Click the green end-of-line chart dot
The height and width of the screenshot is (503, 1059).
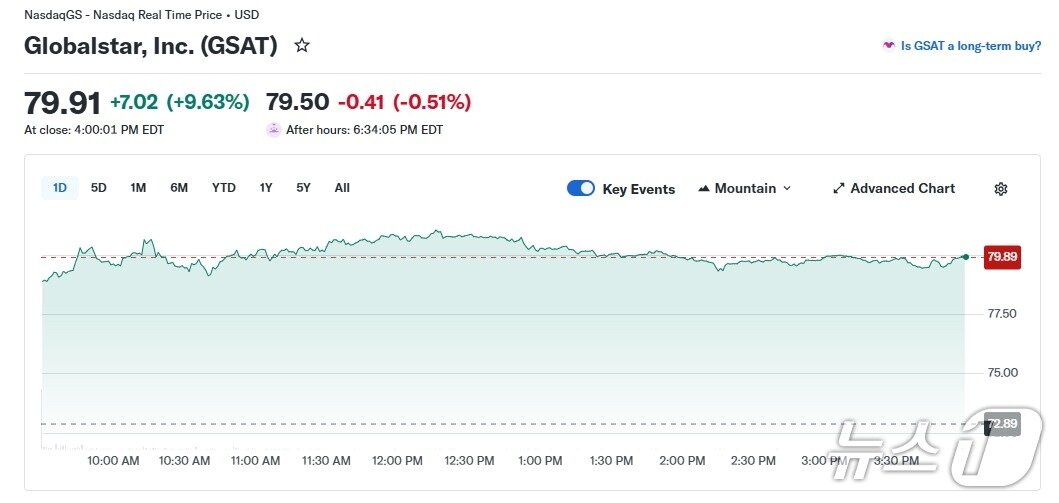pos(965,257)
